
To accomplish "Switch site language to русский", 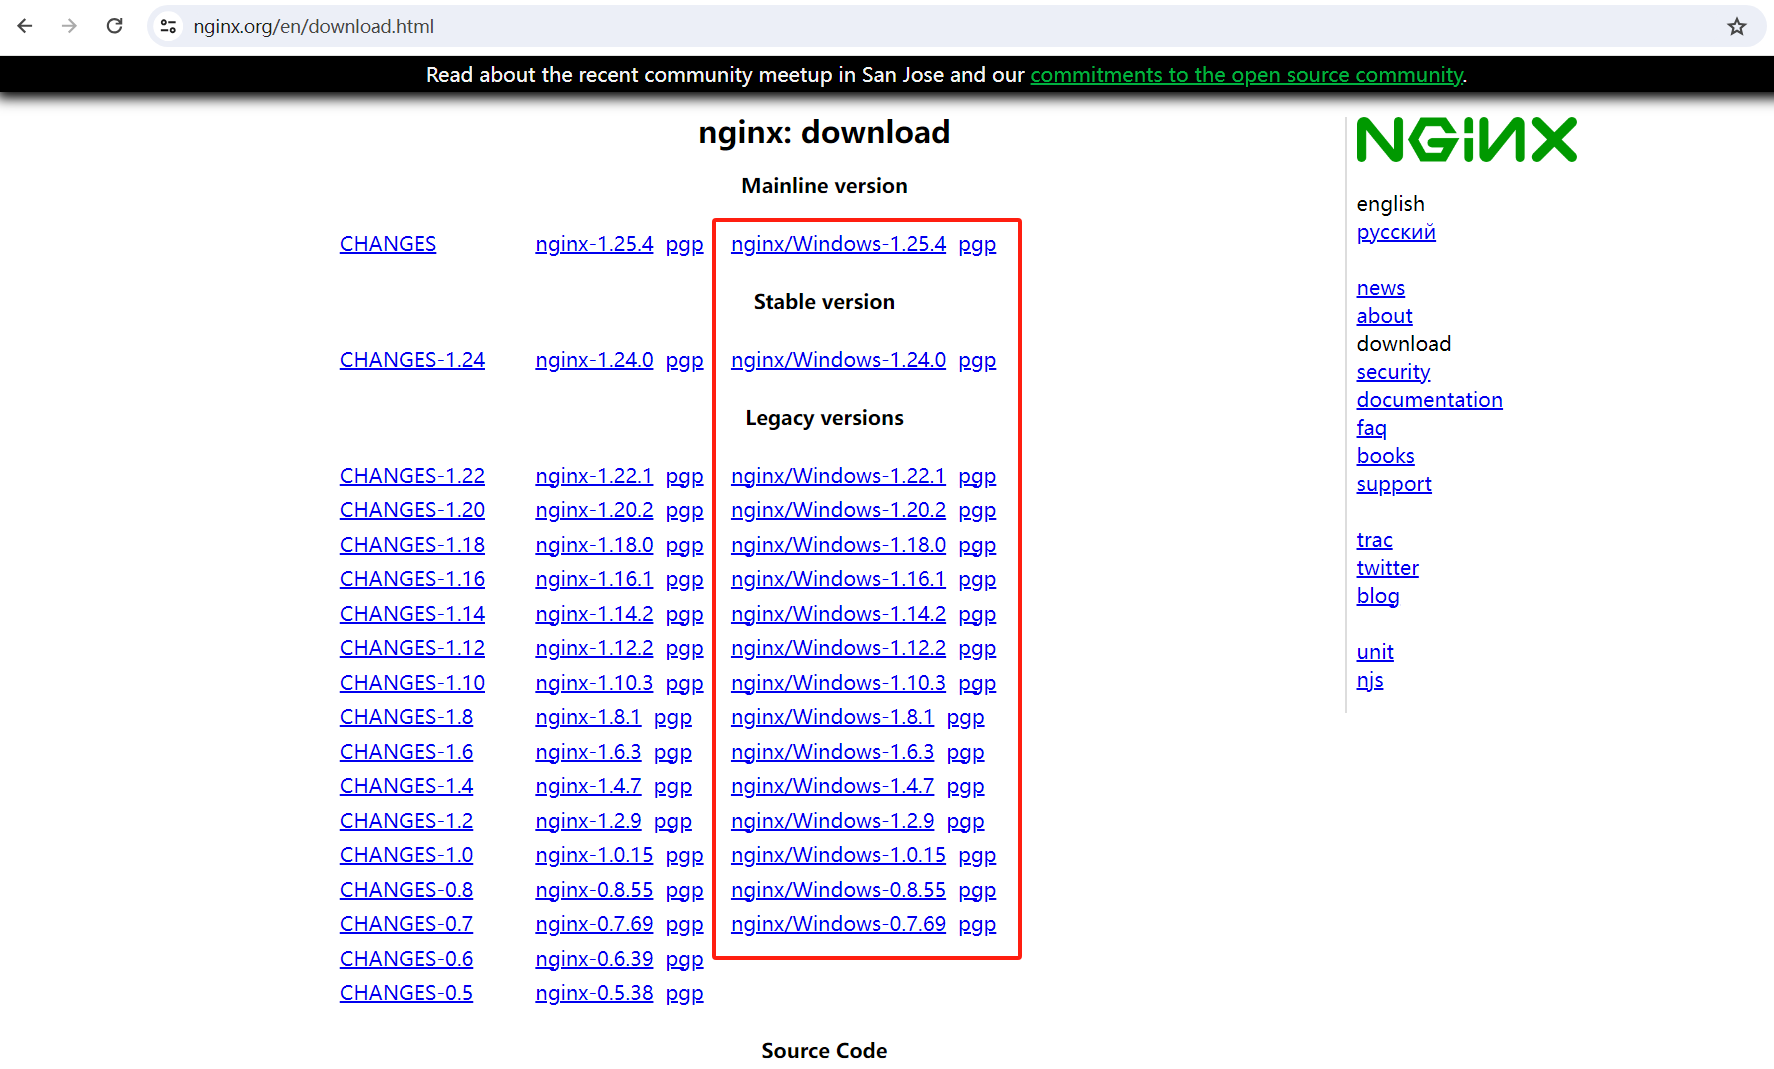I will tap(1396, 232).
